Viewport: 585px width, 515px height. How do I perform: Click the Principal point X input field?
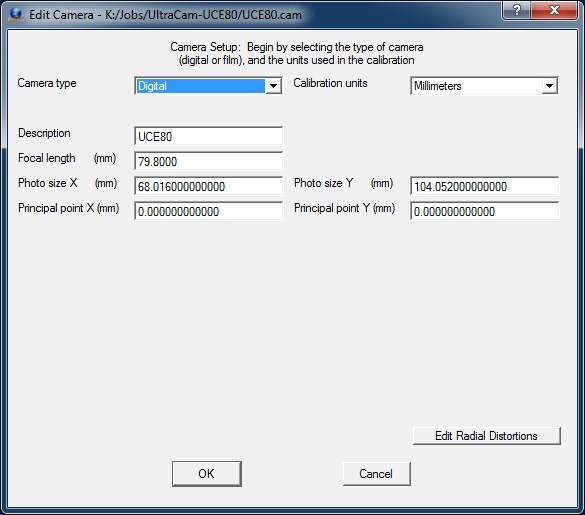click(208, 211)
